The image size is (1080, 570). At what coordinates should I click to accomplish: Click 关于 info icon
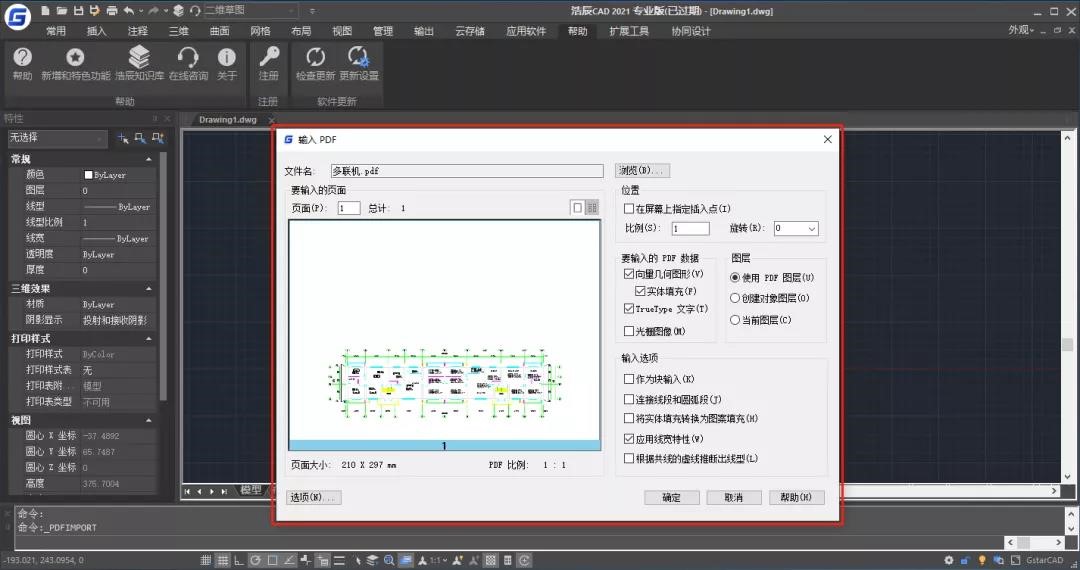[227, 57]
